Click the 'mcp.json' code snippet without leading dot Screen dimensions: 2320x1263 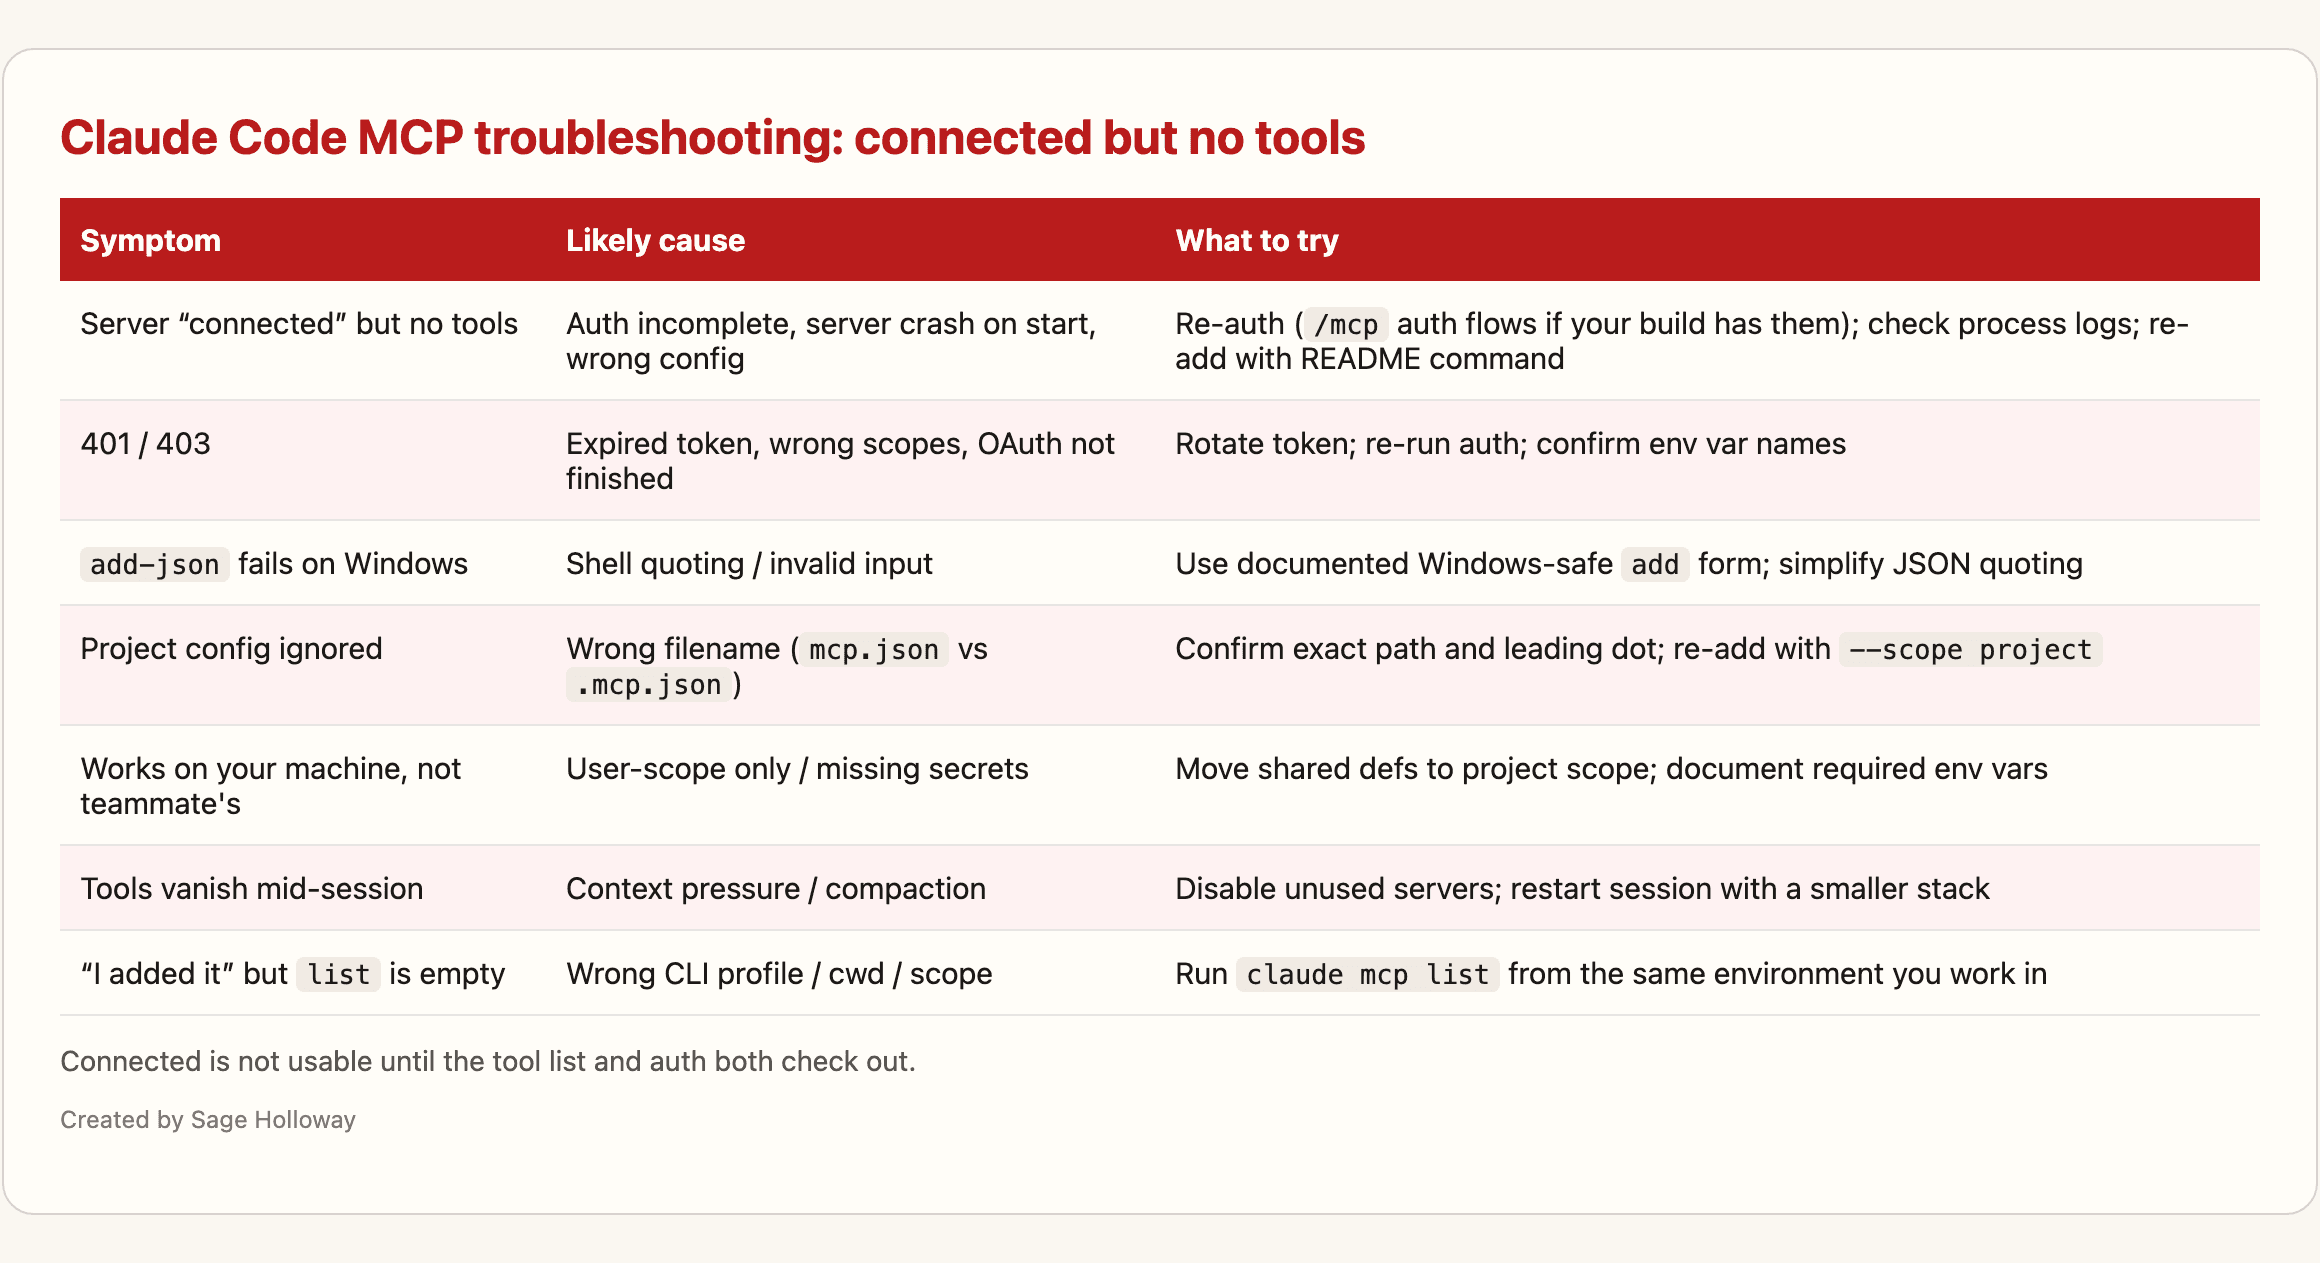874,650
